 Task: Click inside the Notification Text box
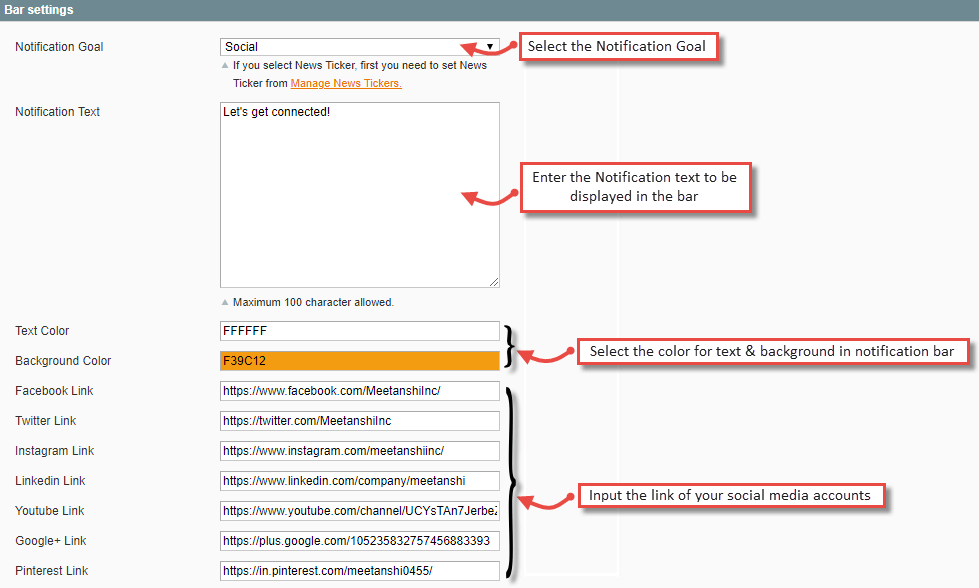tap(359, 190)
